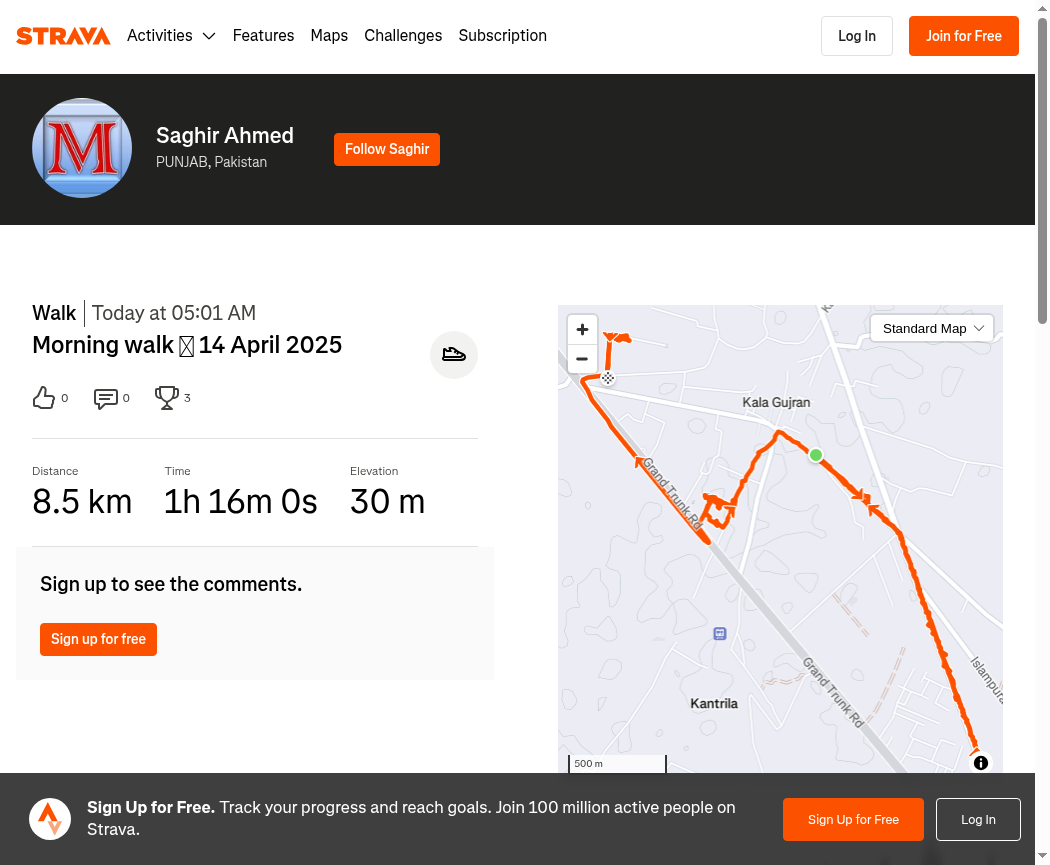Open map info attribution icon
Screen dimensions: 1050x865
[980, 763]
